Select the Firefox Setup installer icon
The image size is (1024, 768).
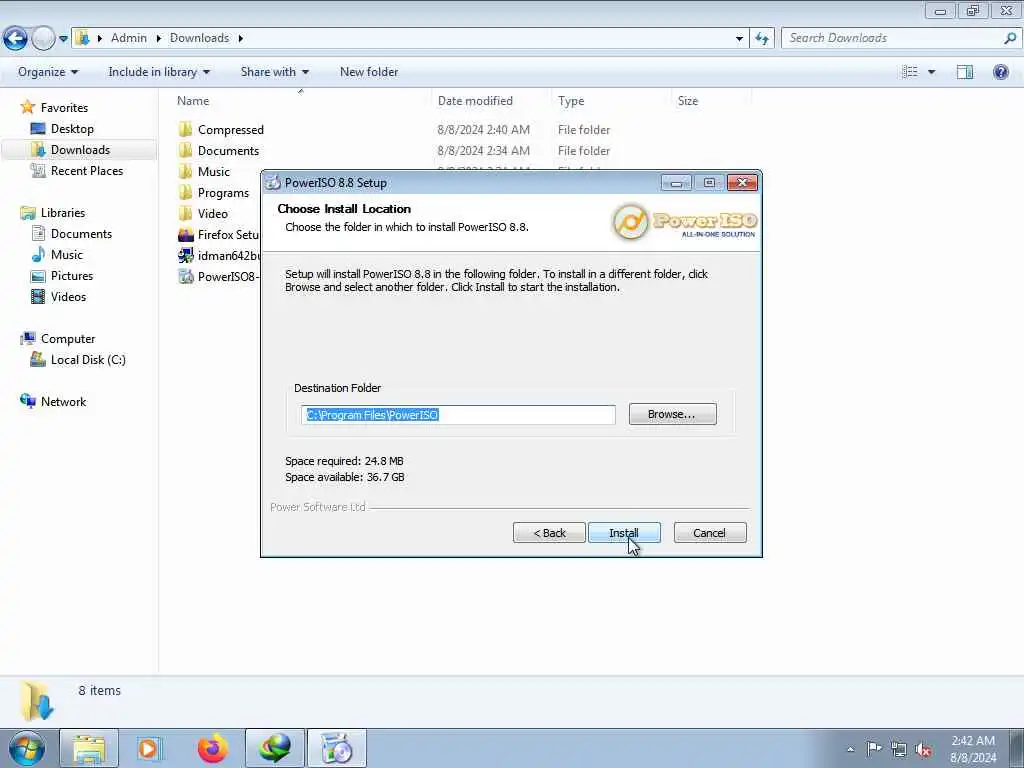pyautogui.click(x=185, y=234)
